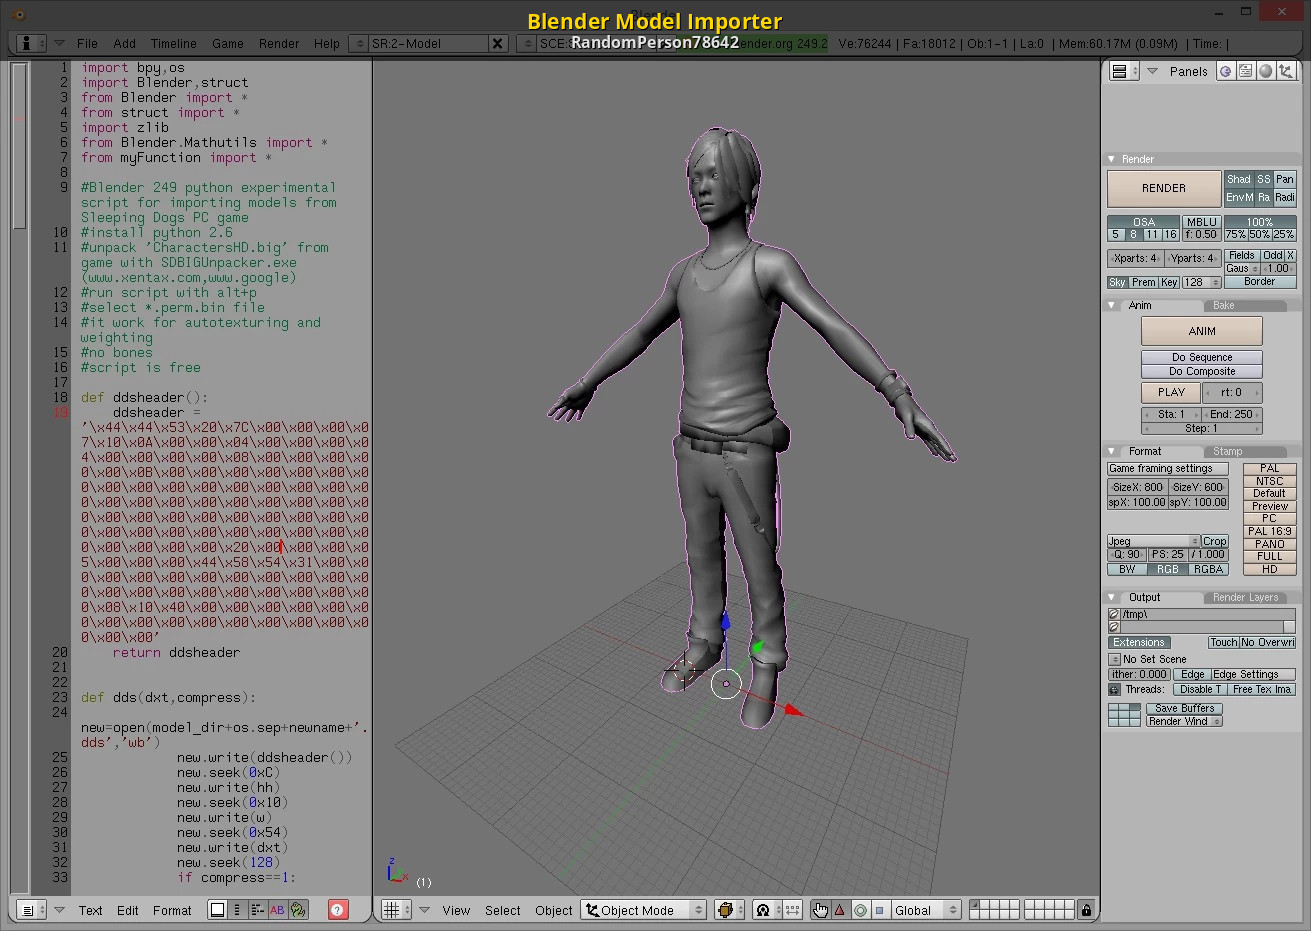This screenshot has height=931, width=1311.
Task: Open the Format menu in text editor
Action: [x=172, y=910]
